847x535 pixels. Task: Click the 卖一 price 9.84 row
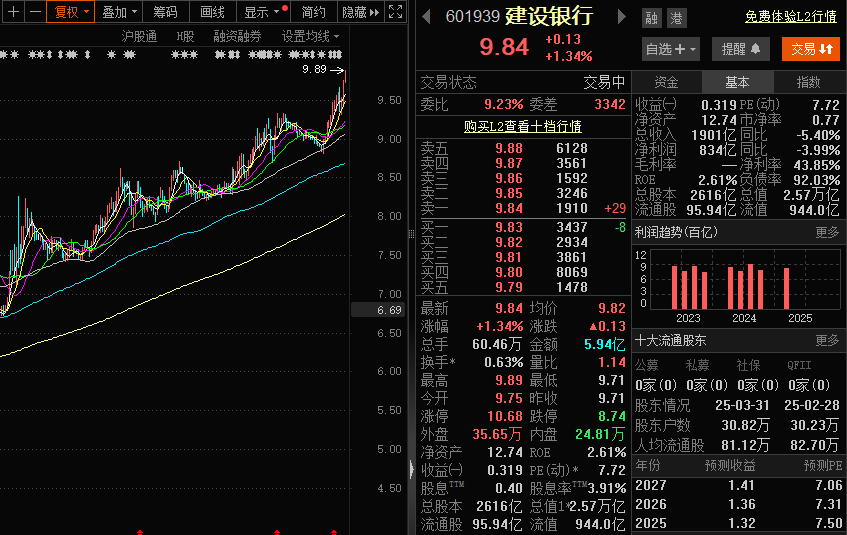click(523, 209)
